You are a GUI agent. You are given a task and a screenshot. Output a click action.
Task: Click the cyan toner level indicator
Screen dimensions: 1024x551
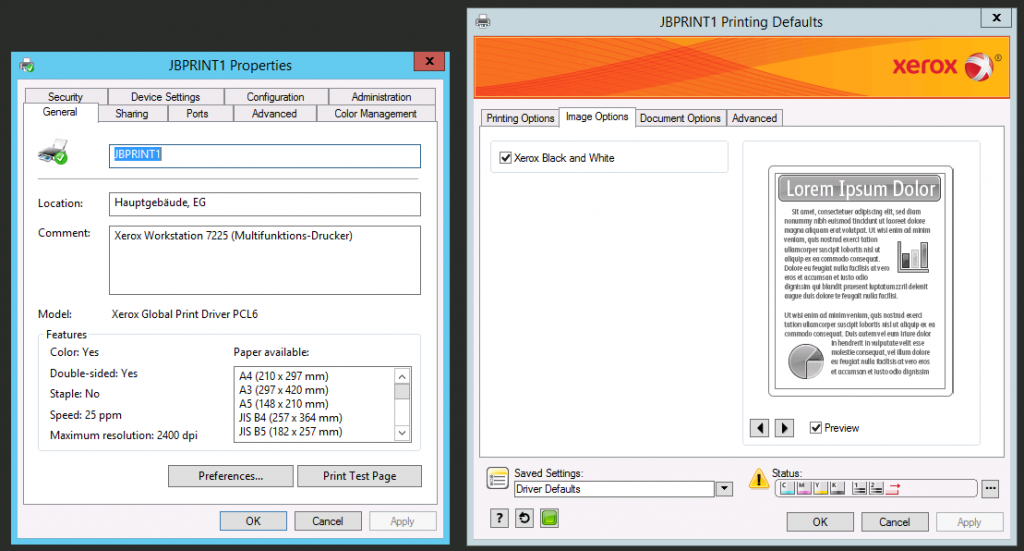[787, 488]
